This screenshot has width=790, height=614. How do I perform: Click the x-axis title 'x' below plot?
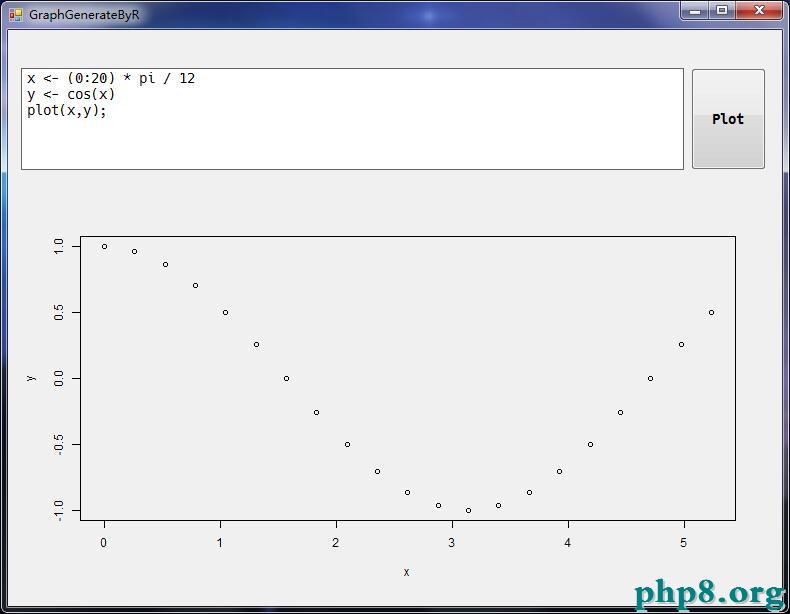pyautogui.click(x=407, y=572)
